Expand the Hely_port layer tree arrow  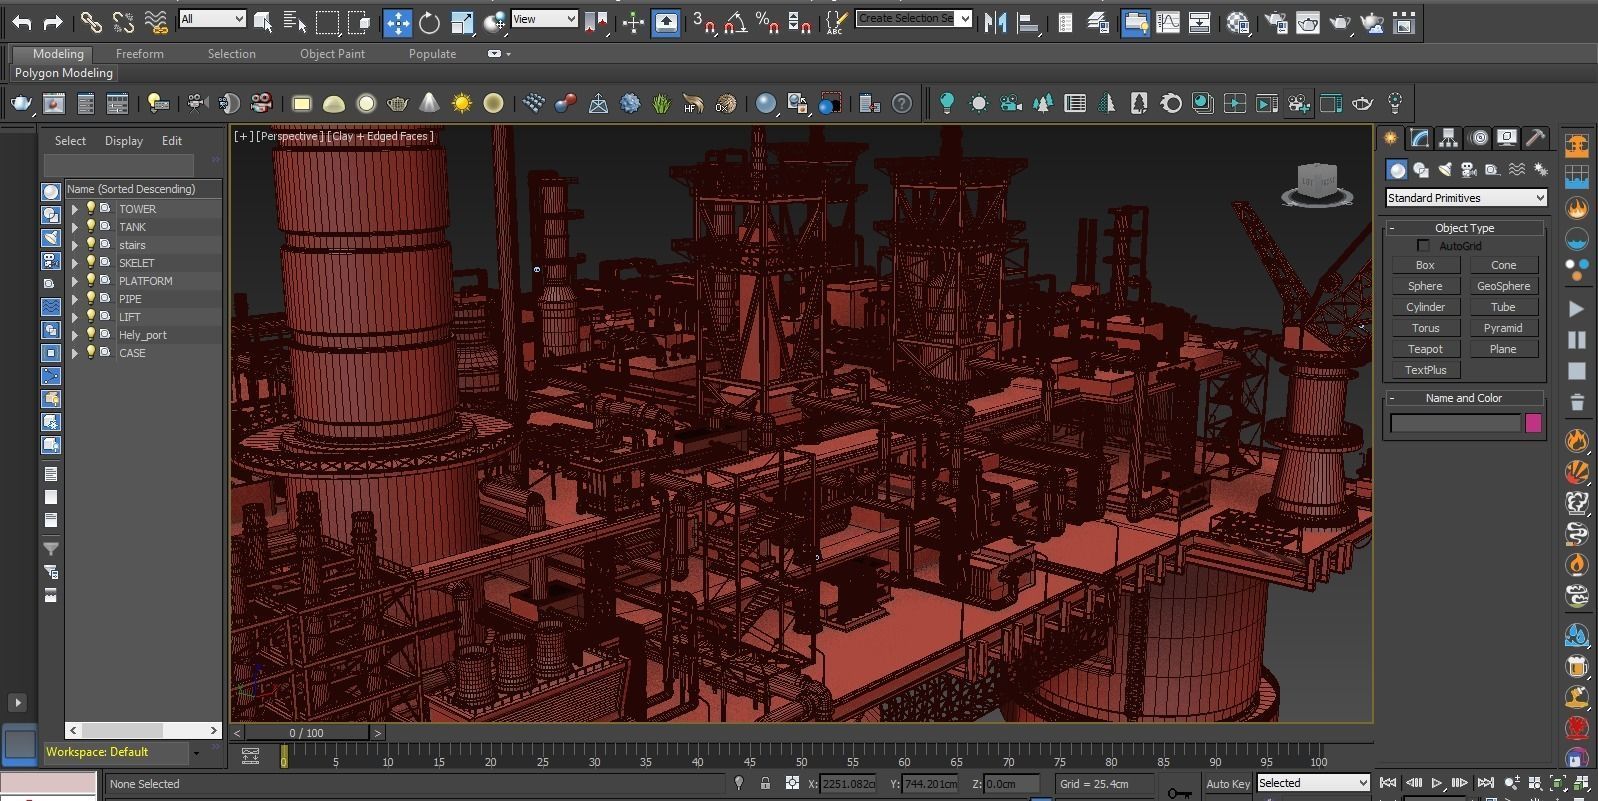pos(74,335)
